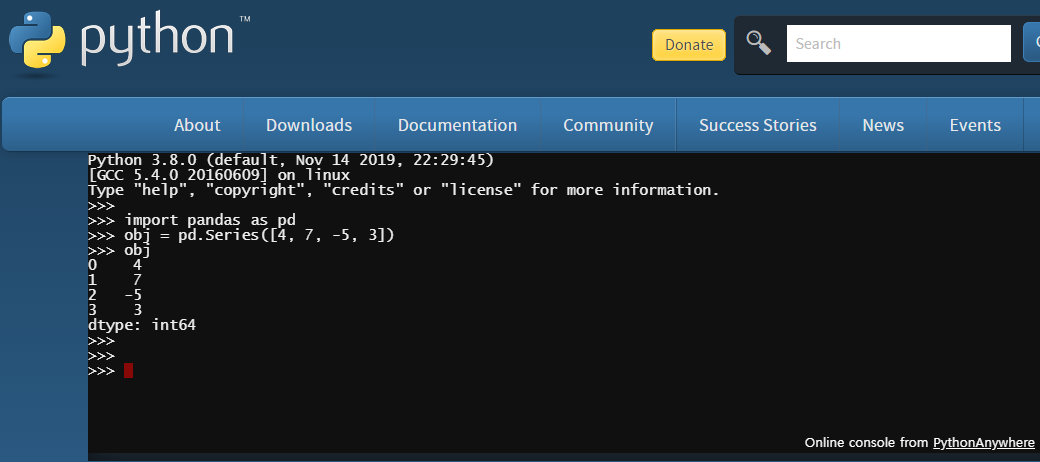Click the 'dtype: int64' output line
This screenshot has height=462, width=1040.
pyautogui.click(x=142, y=325)
